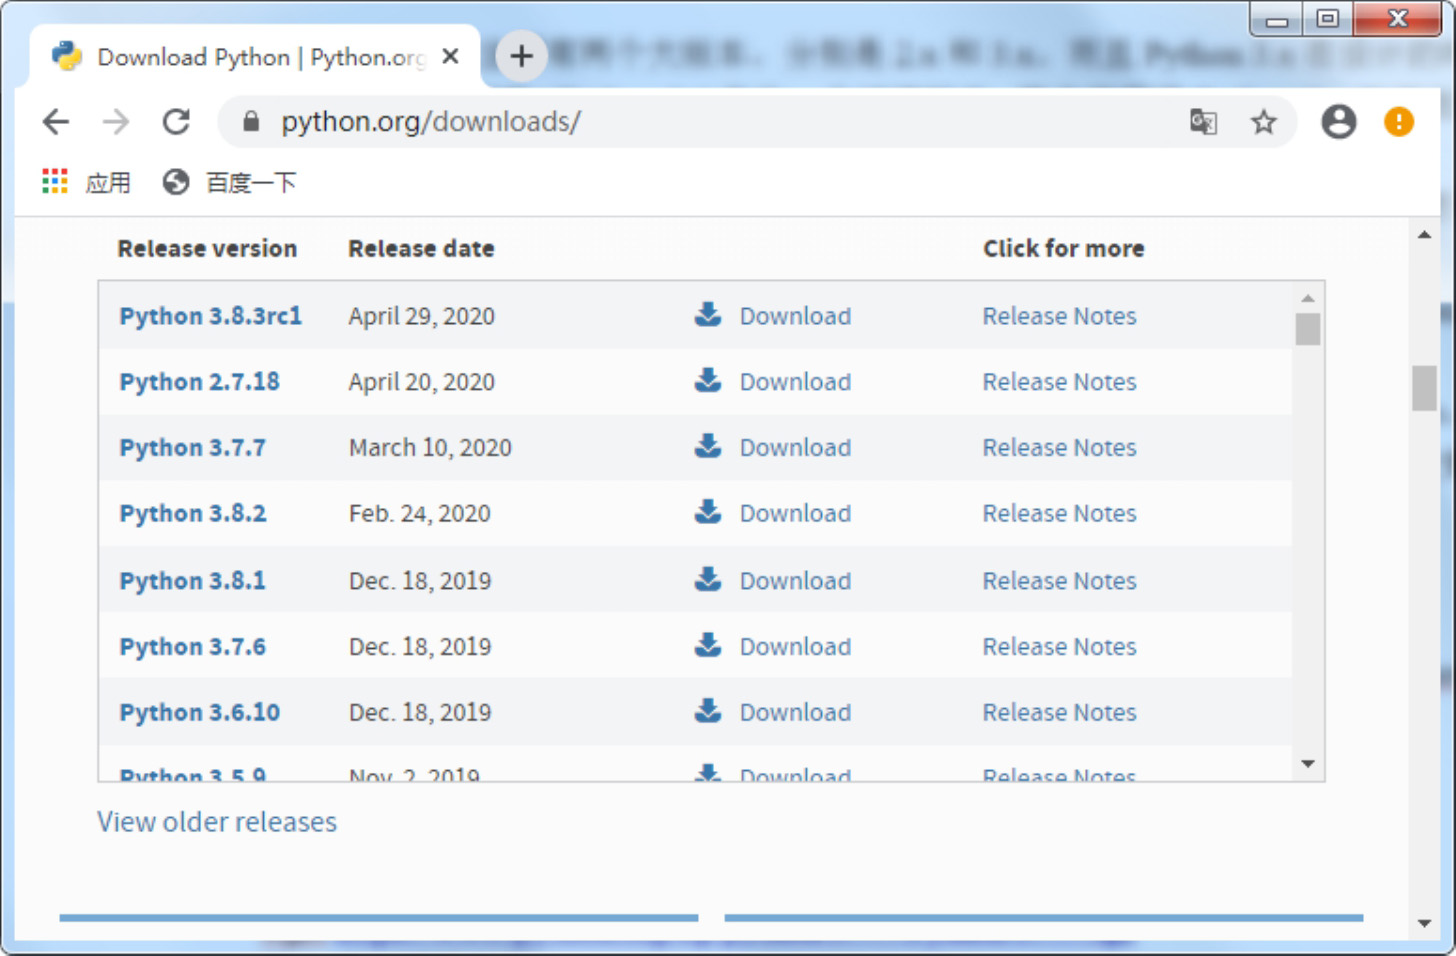
Task: Minimize the browser window
Action: point(1277,19)
